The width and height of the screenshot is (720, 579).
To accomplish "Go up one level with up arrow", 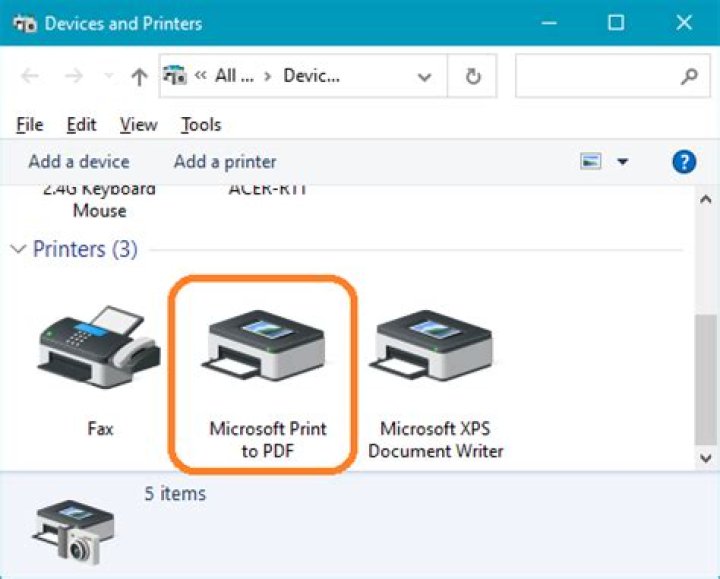I will (x=139, y=77).
